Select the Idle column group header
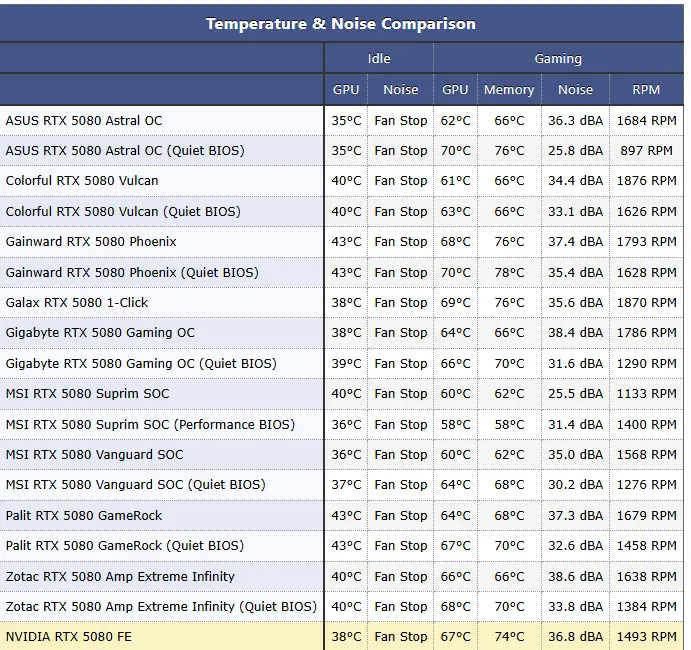This screenshot has width=691, height=650. click(379, 58)
